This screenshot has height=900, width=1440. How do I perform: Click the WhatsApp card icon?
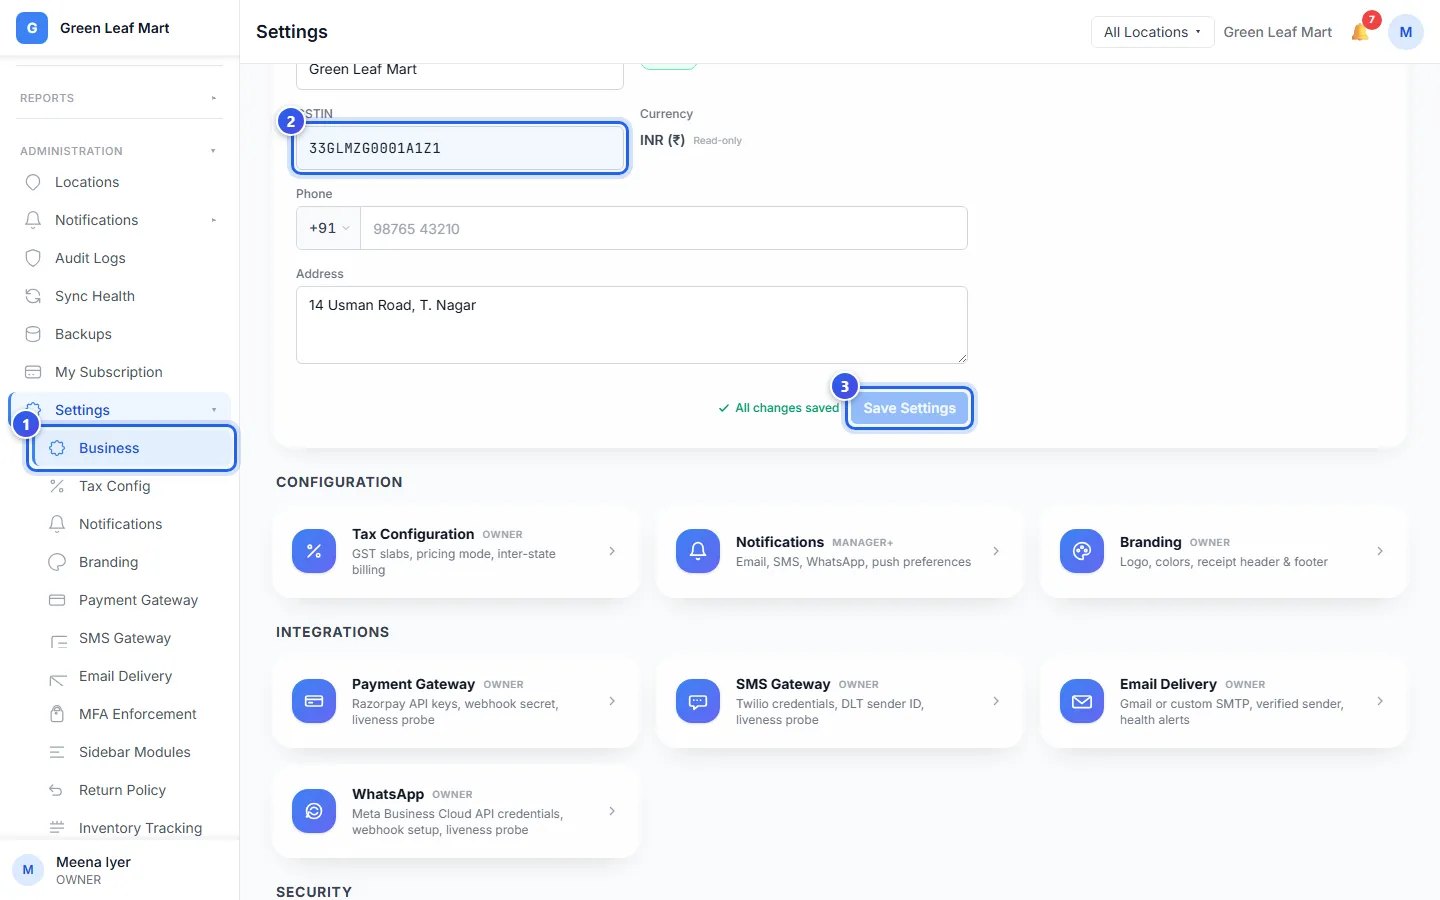[314, 811]
